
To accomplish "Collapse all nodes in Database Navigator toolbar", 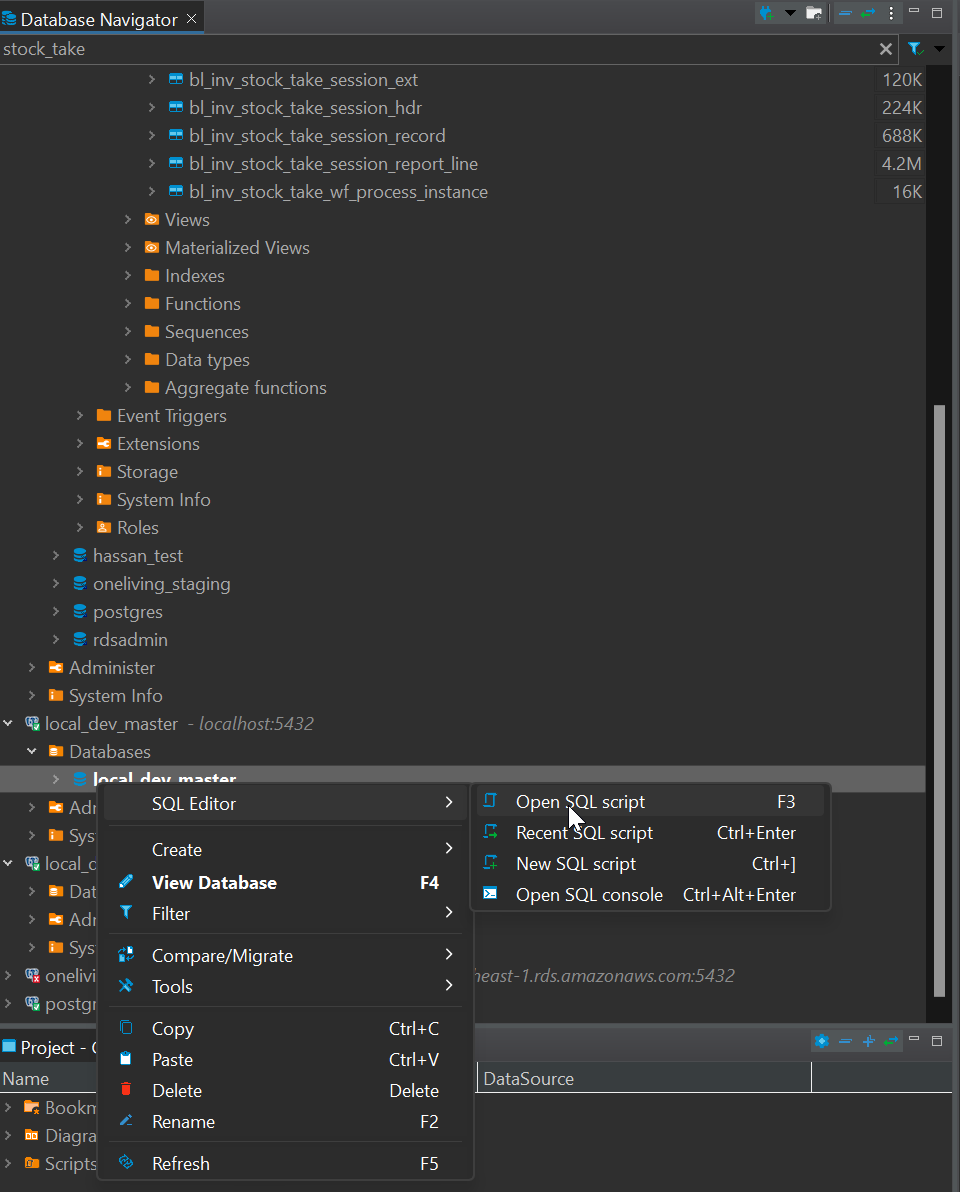I will coord(845,13).
